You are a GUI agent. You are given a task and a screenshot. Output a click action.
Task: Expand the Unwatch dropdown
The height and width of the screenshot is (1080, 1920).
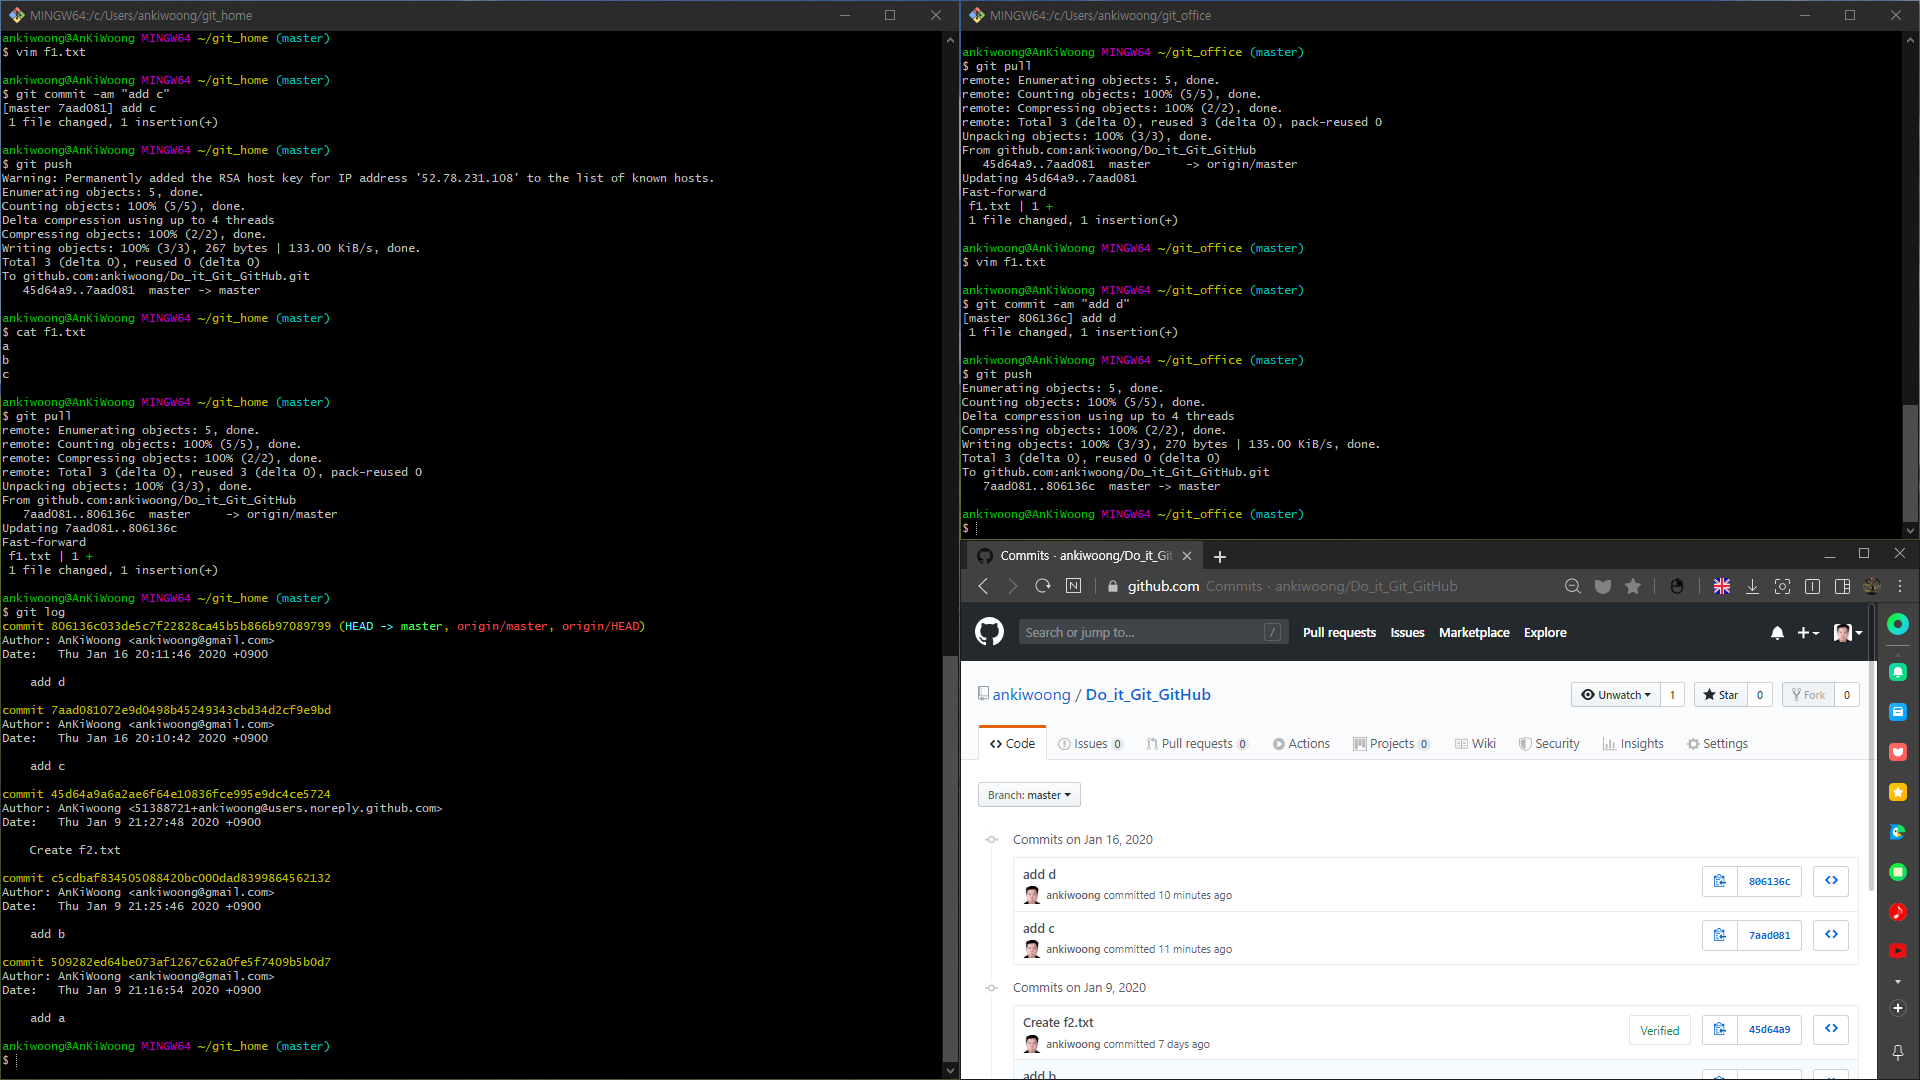(x=1616, y=695)
